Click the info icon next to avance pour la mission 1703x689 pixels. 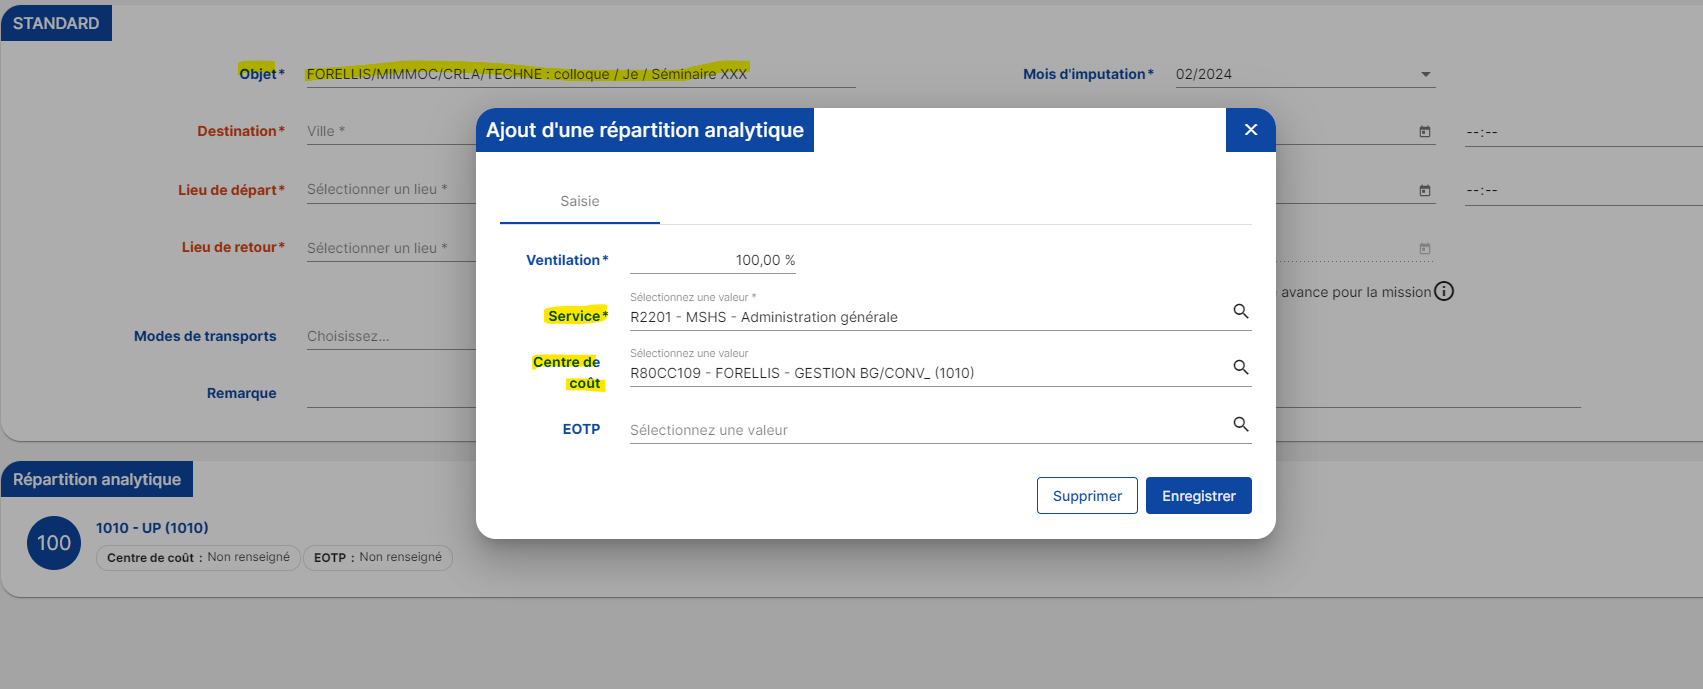pyautogui.click(x=1444, y=292)
